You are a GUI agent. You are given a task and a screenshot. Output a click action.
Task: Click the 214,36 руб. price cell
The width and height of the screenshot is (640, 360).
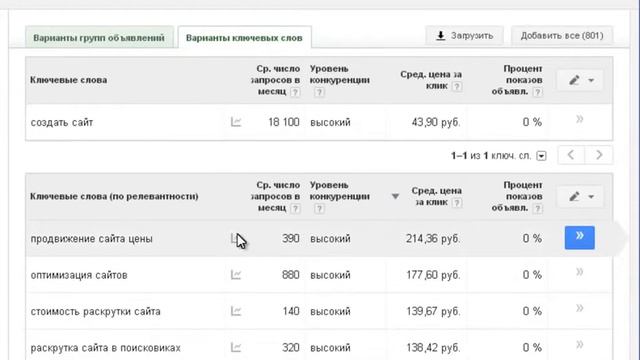pos(433,238)
